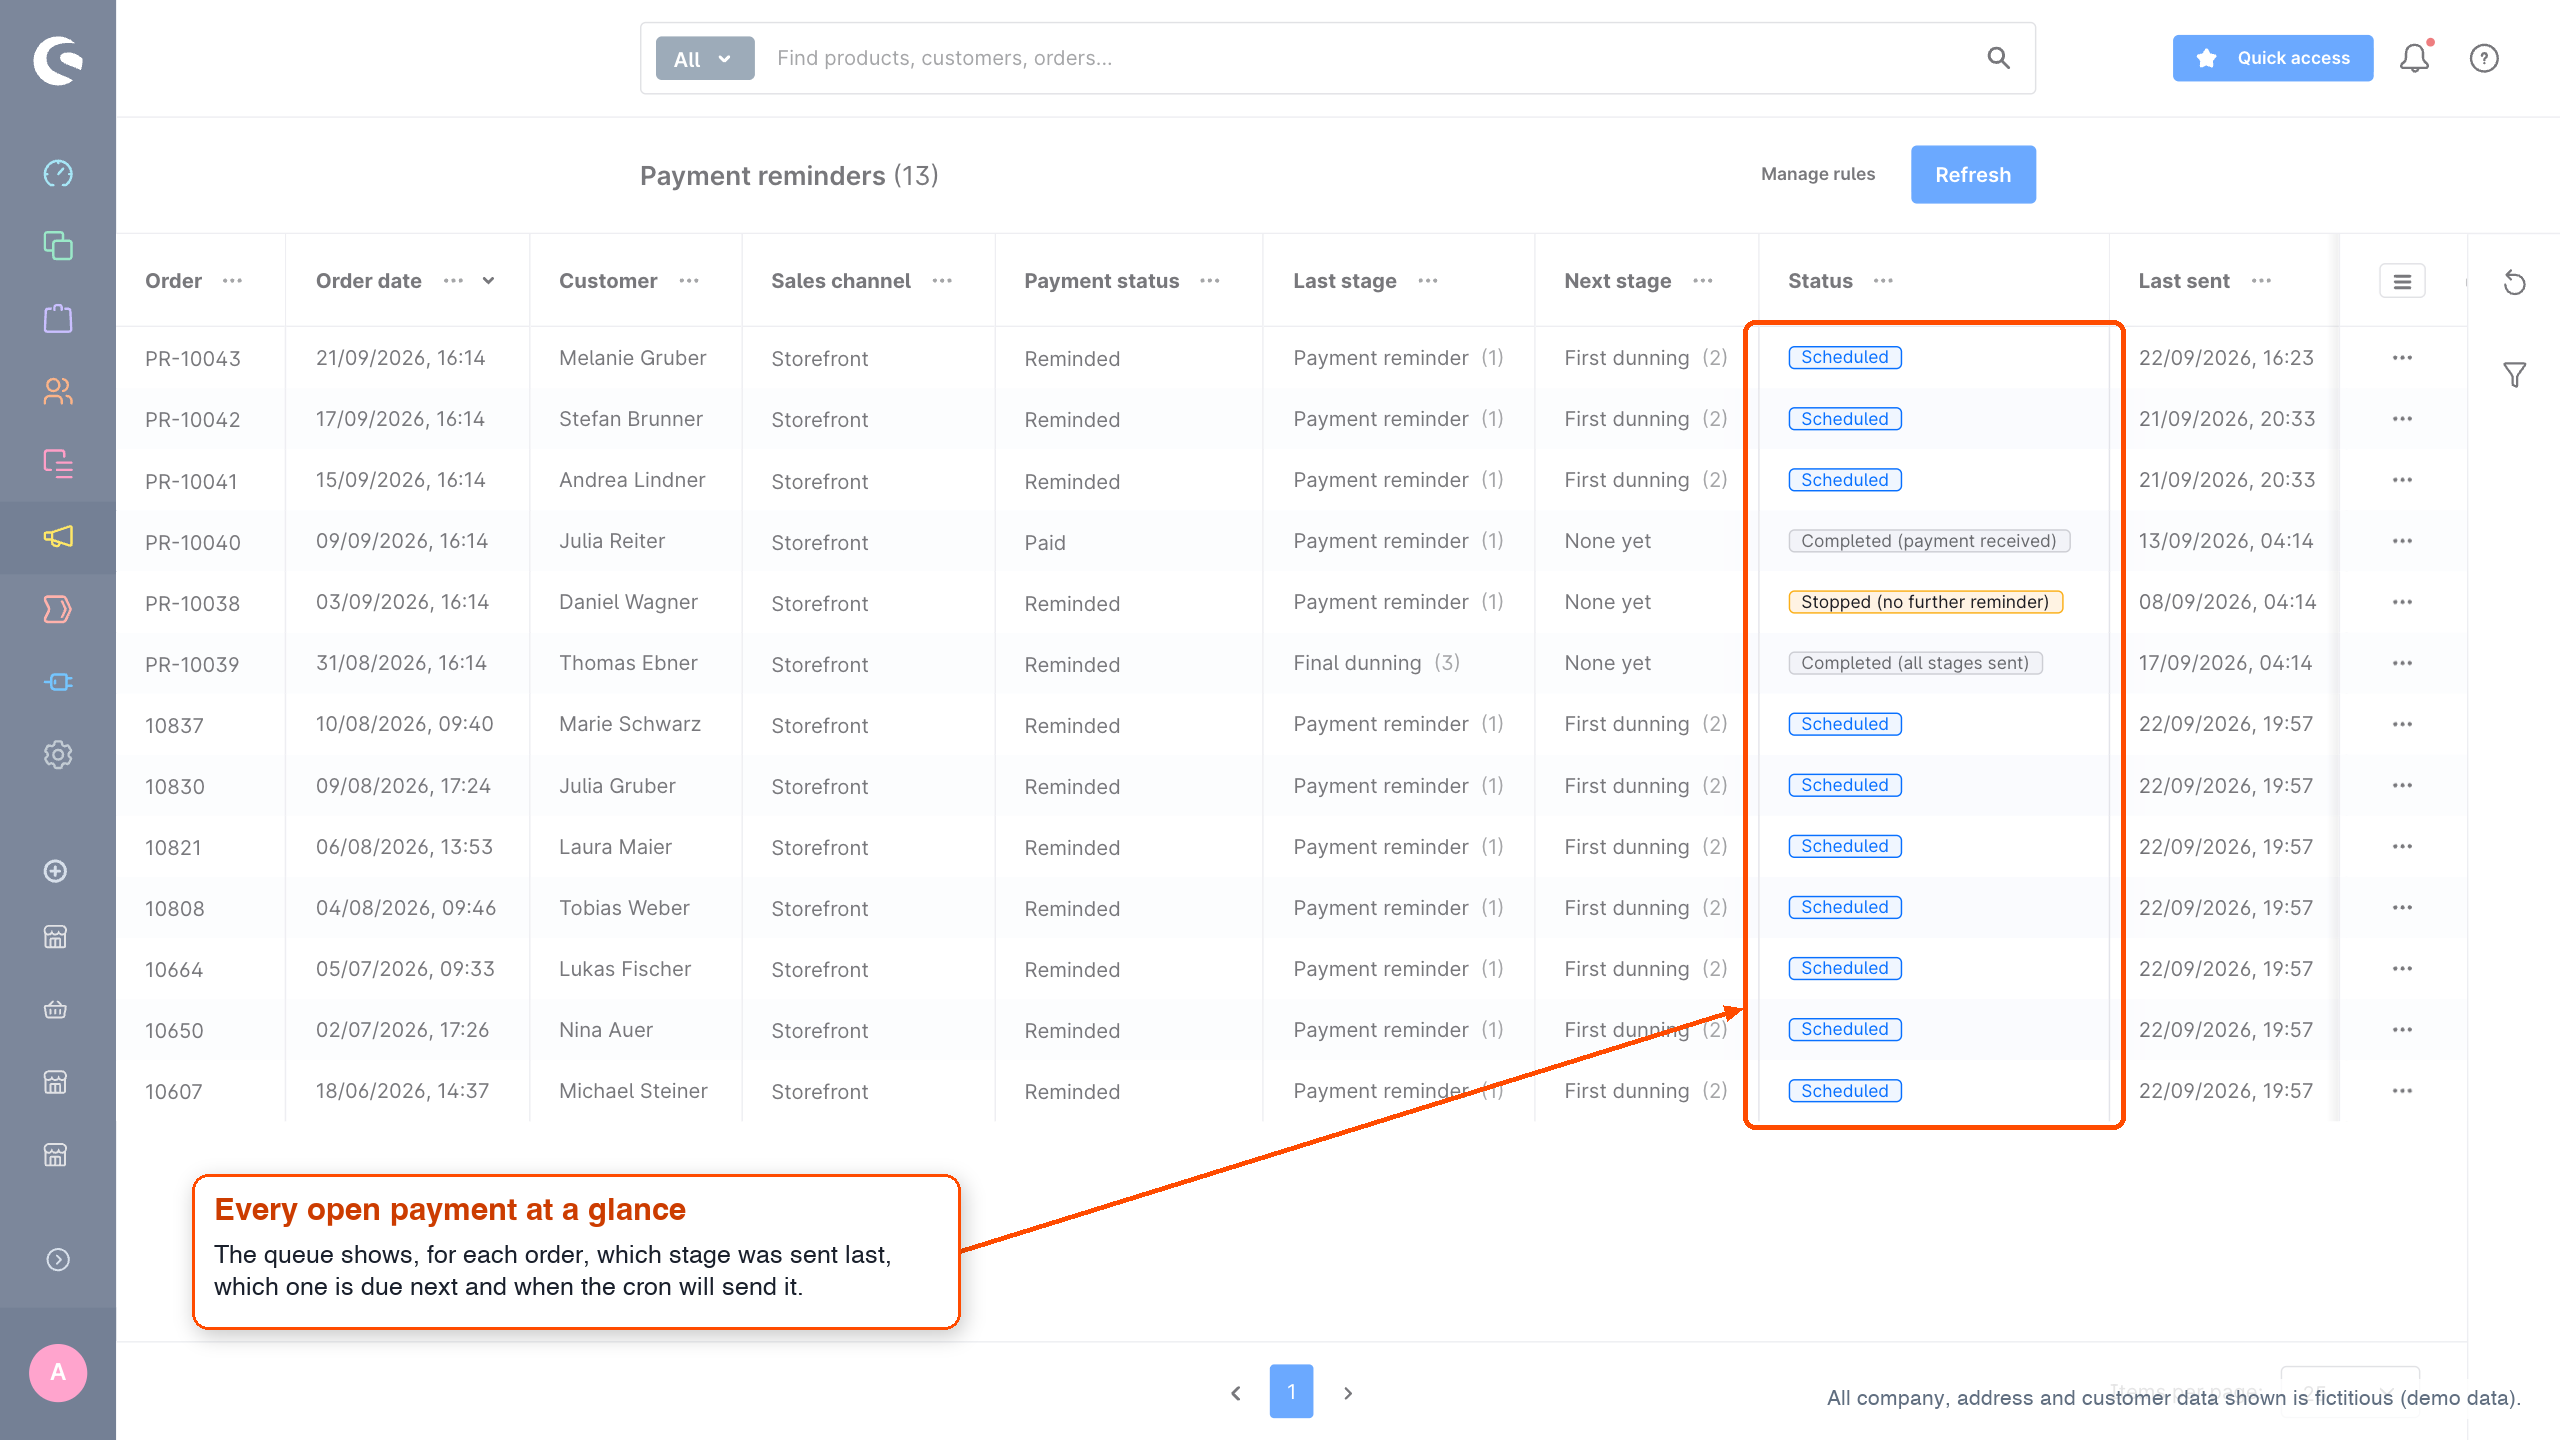This screenshot has height=1440, width=2560.
Task: Open row actions for order 10837
Action: (2403, 724)
